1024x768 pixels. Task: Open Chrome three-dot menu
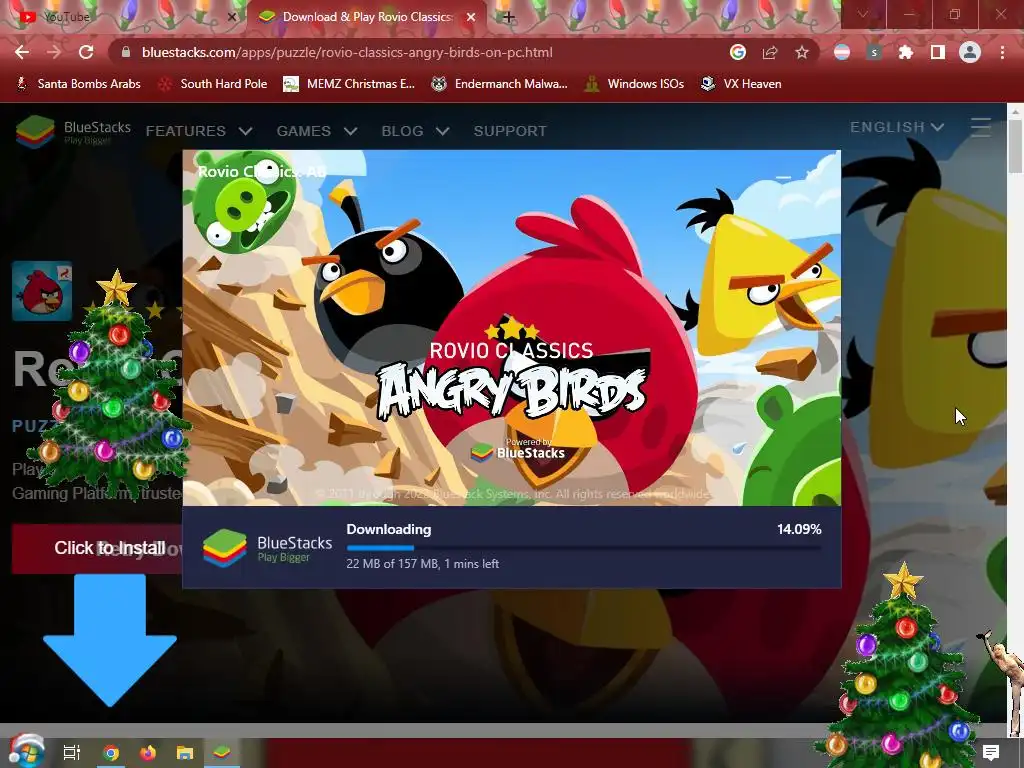click(1002, 52)
